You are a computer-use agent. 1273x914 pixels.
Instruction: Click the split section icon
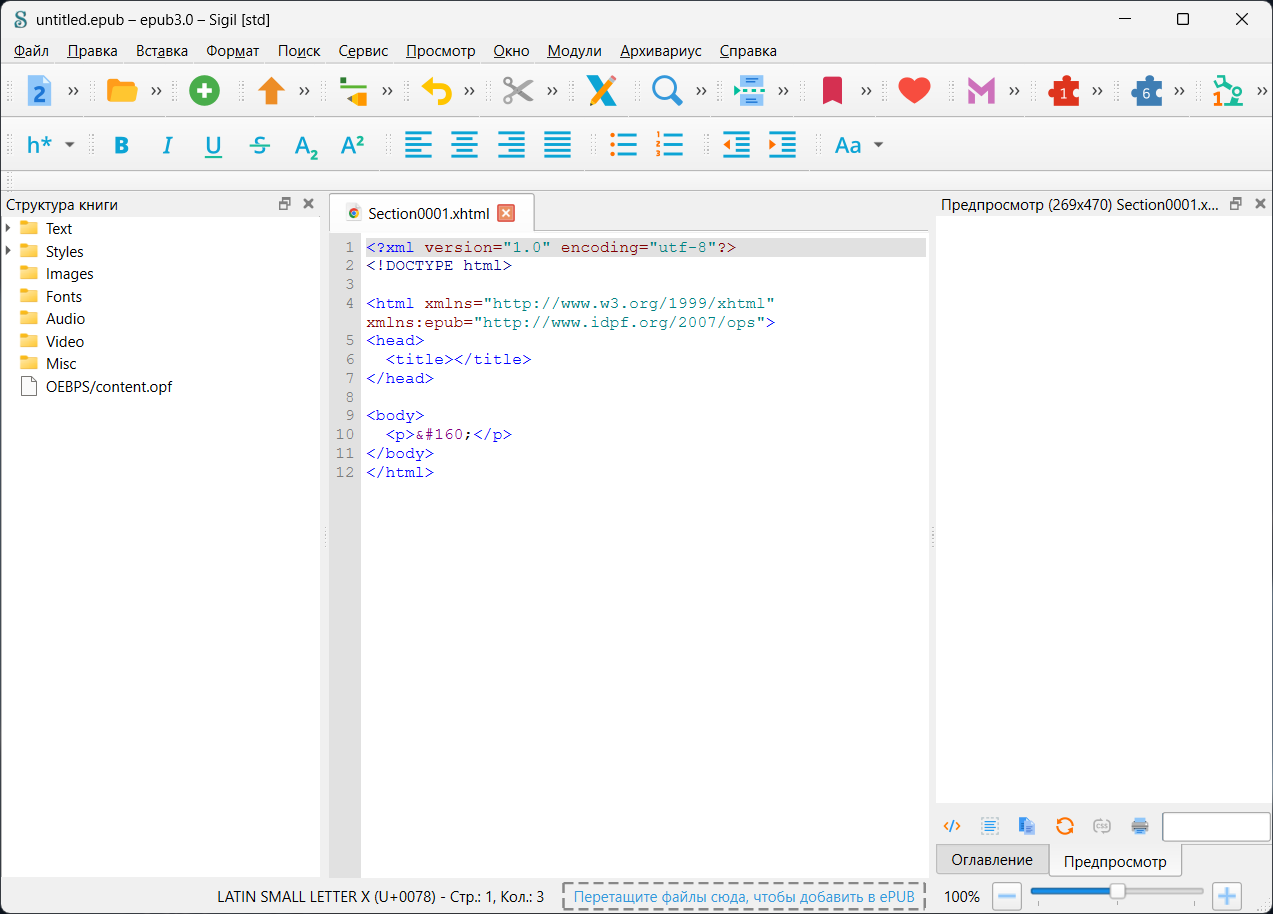point(749,91)
